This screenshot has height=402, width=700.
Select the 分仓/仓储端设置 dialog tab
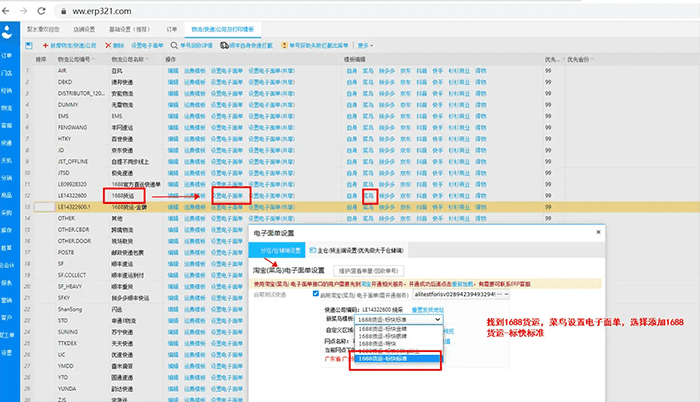(277, 250)
